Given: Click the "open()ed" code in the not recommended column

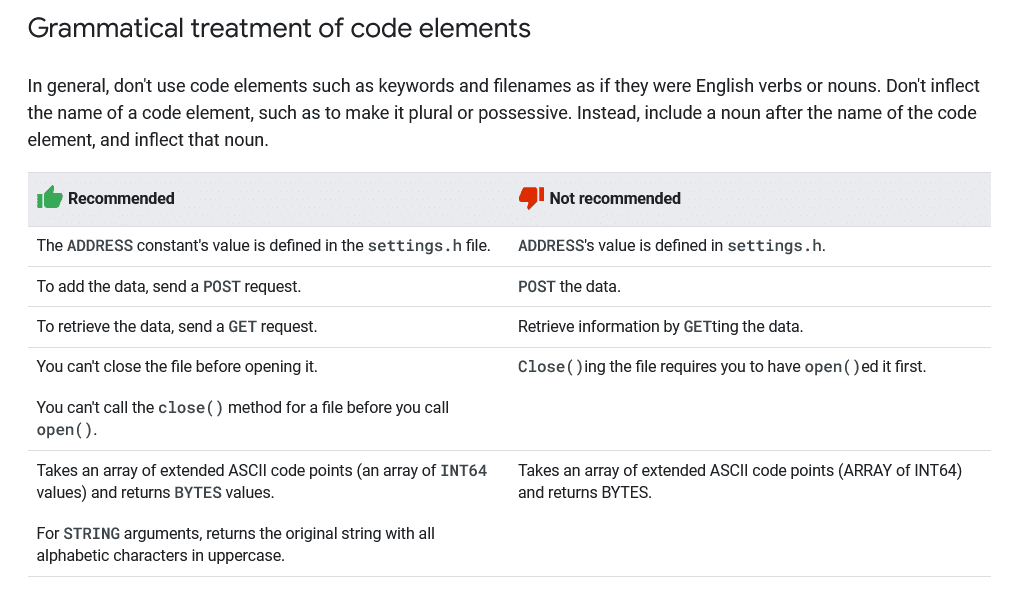Looking at the screenshot, I should 832,366.
